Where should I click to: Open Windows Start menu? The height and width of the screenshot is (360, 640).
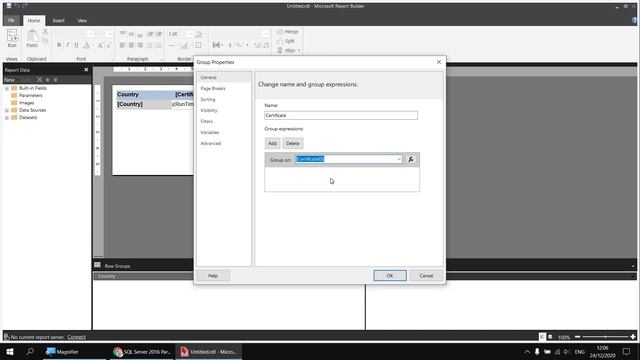10,352
